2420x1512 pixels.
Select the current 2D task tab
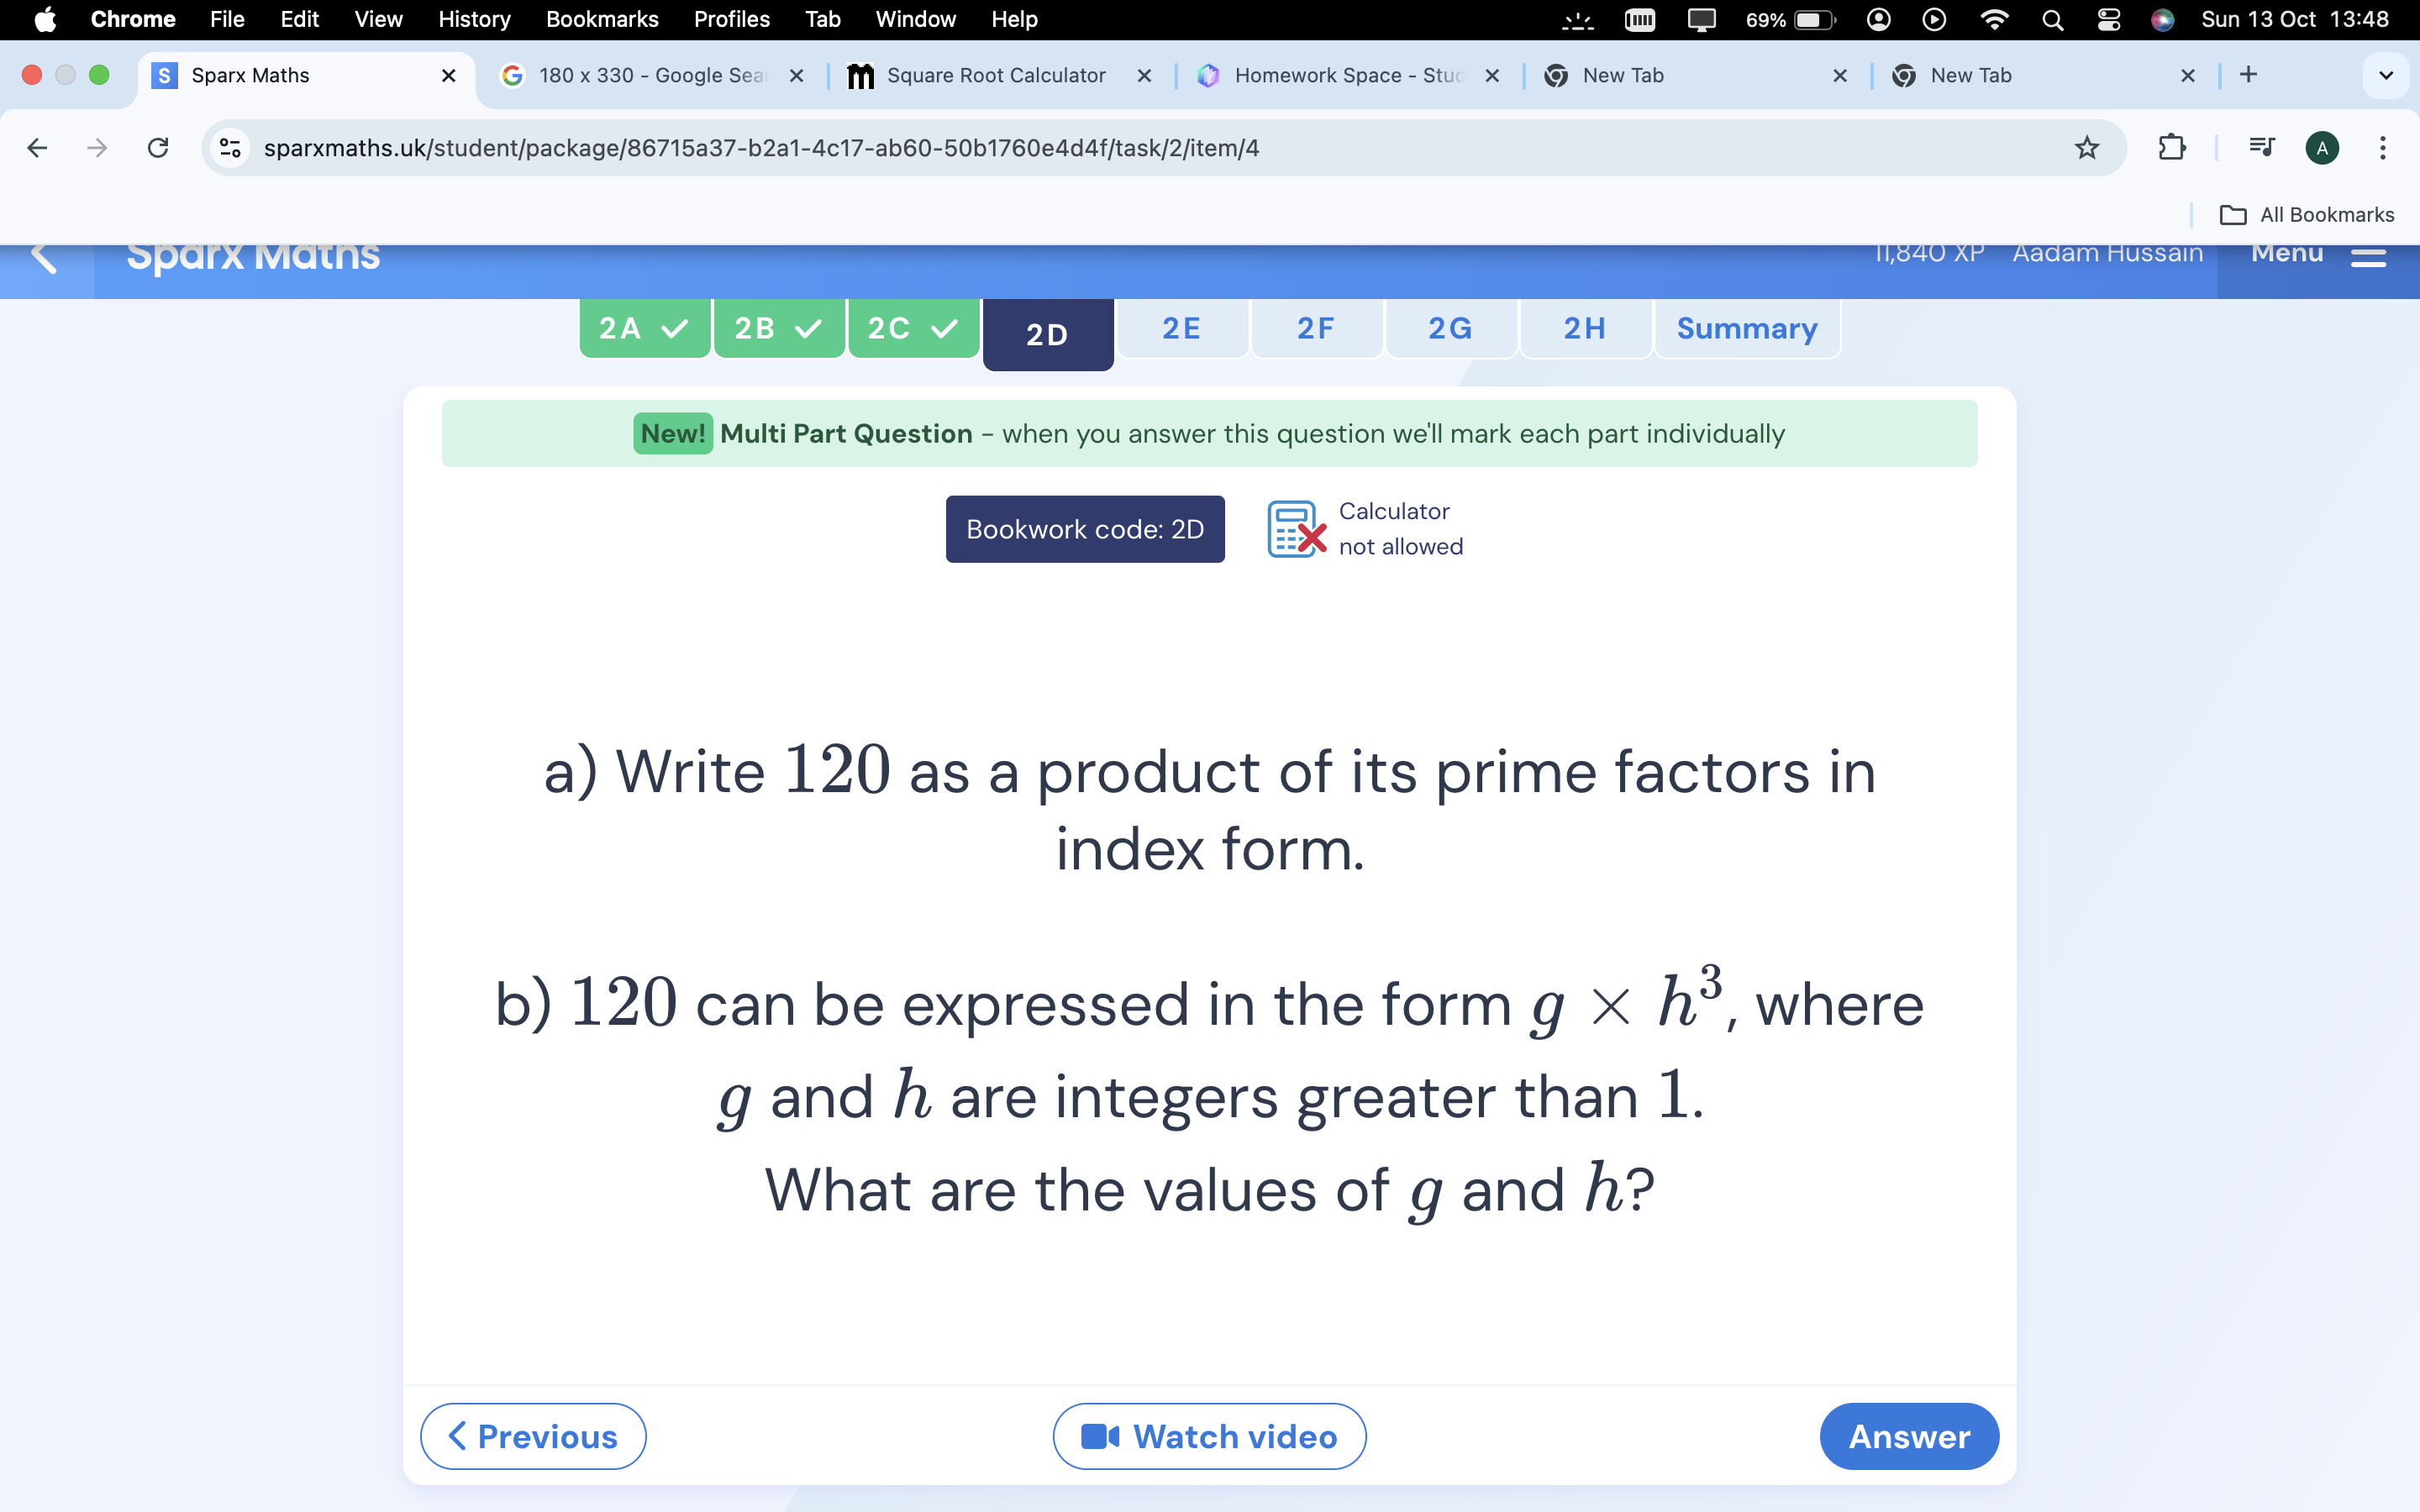pos(1048,334)
